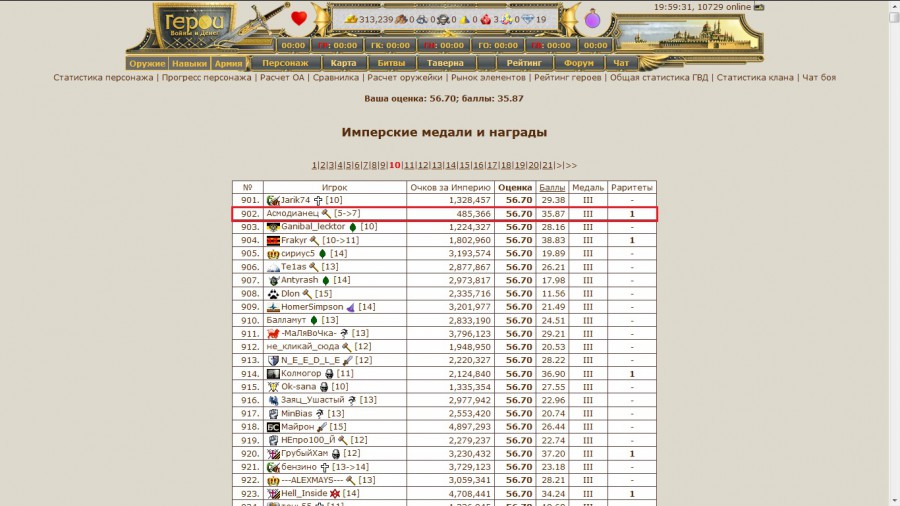Image resolution: width=900 pixels, height=506 pixels.
Task: Click the crown clan icon beside сириус5
Action: coord(273,254)
